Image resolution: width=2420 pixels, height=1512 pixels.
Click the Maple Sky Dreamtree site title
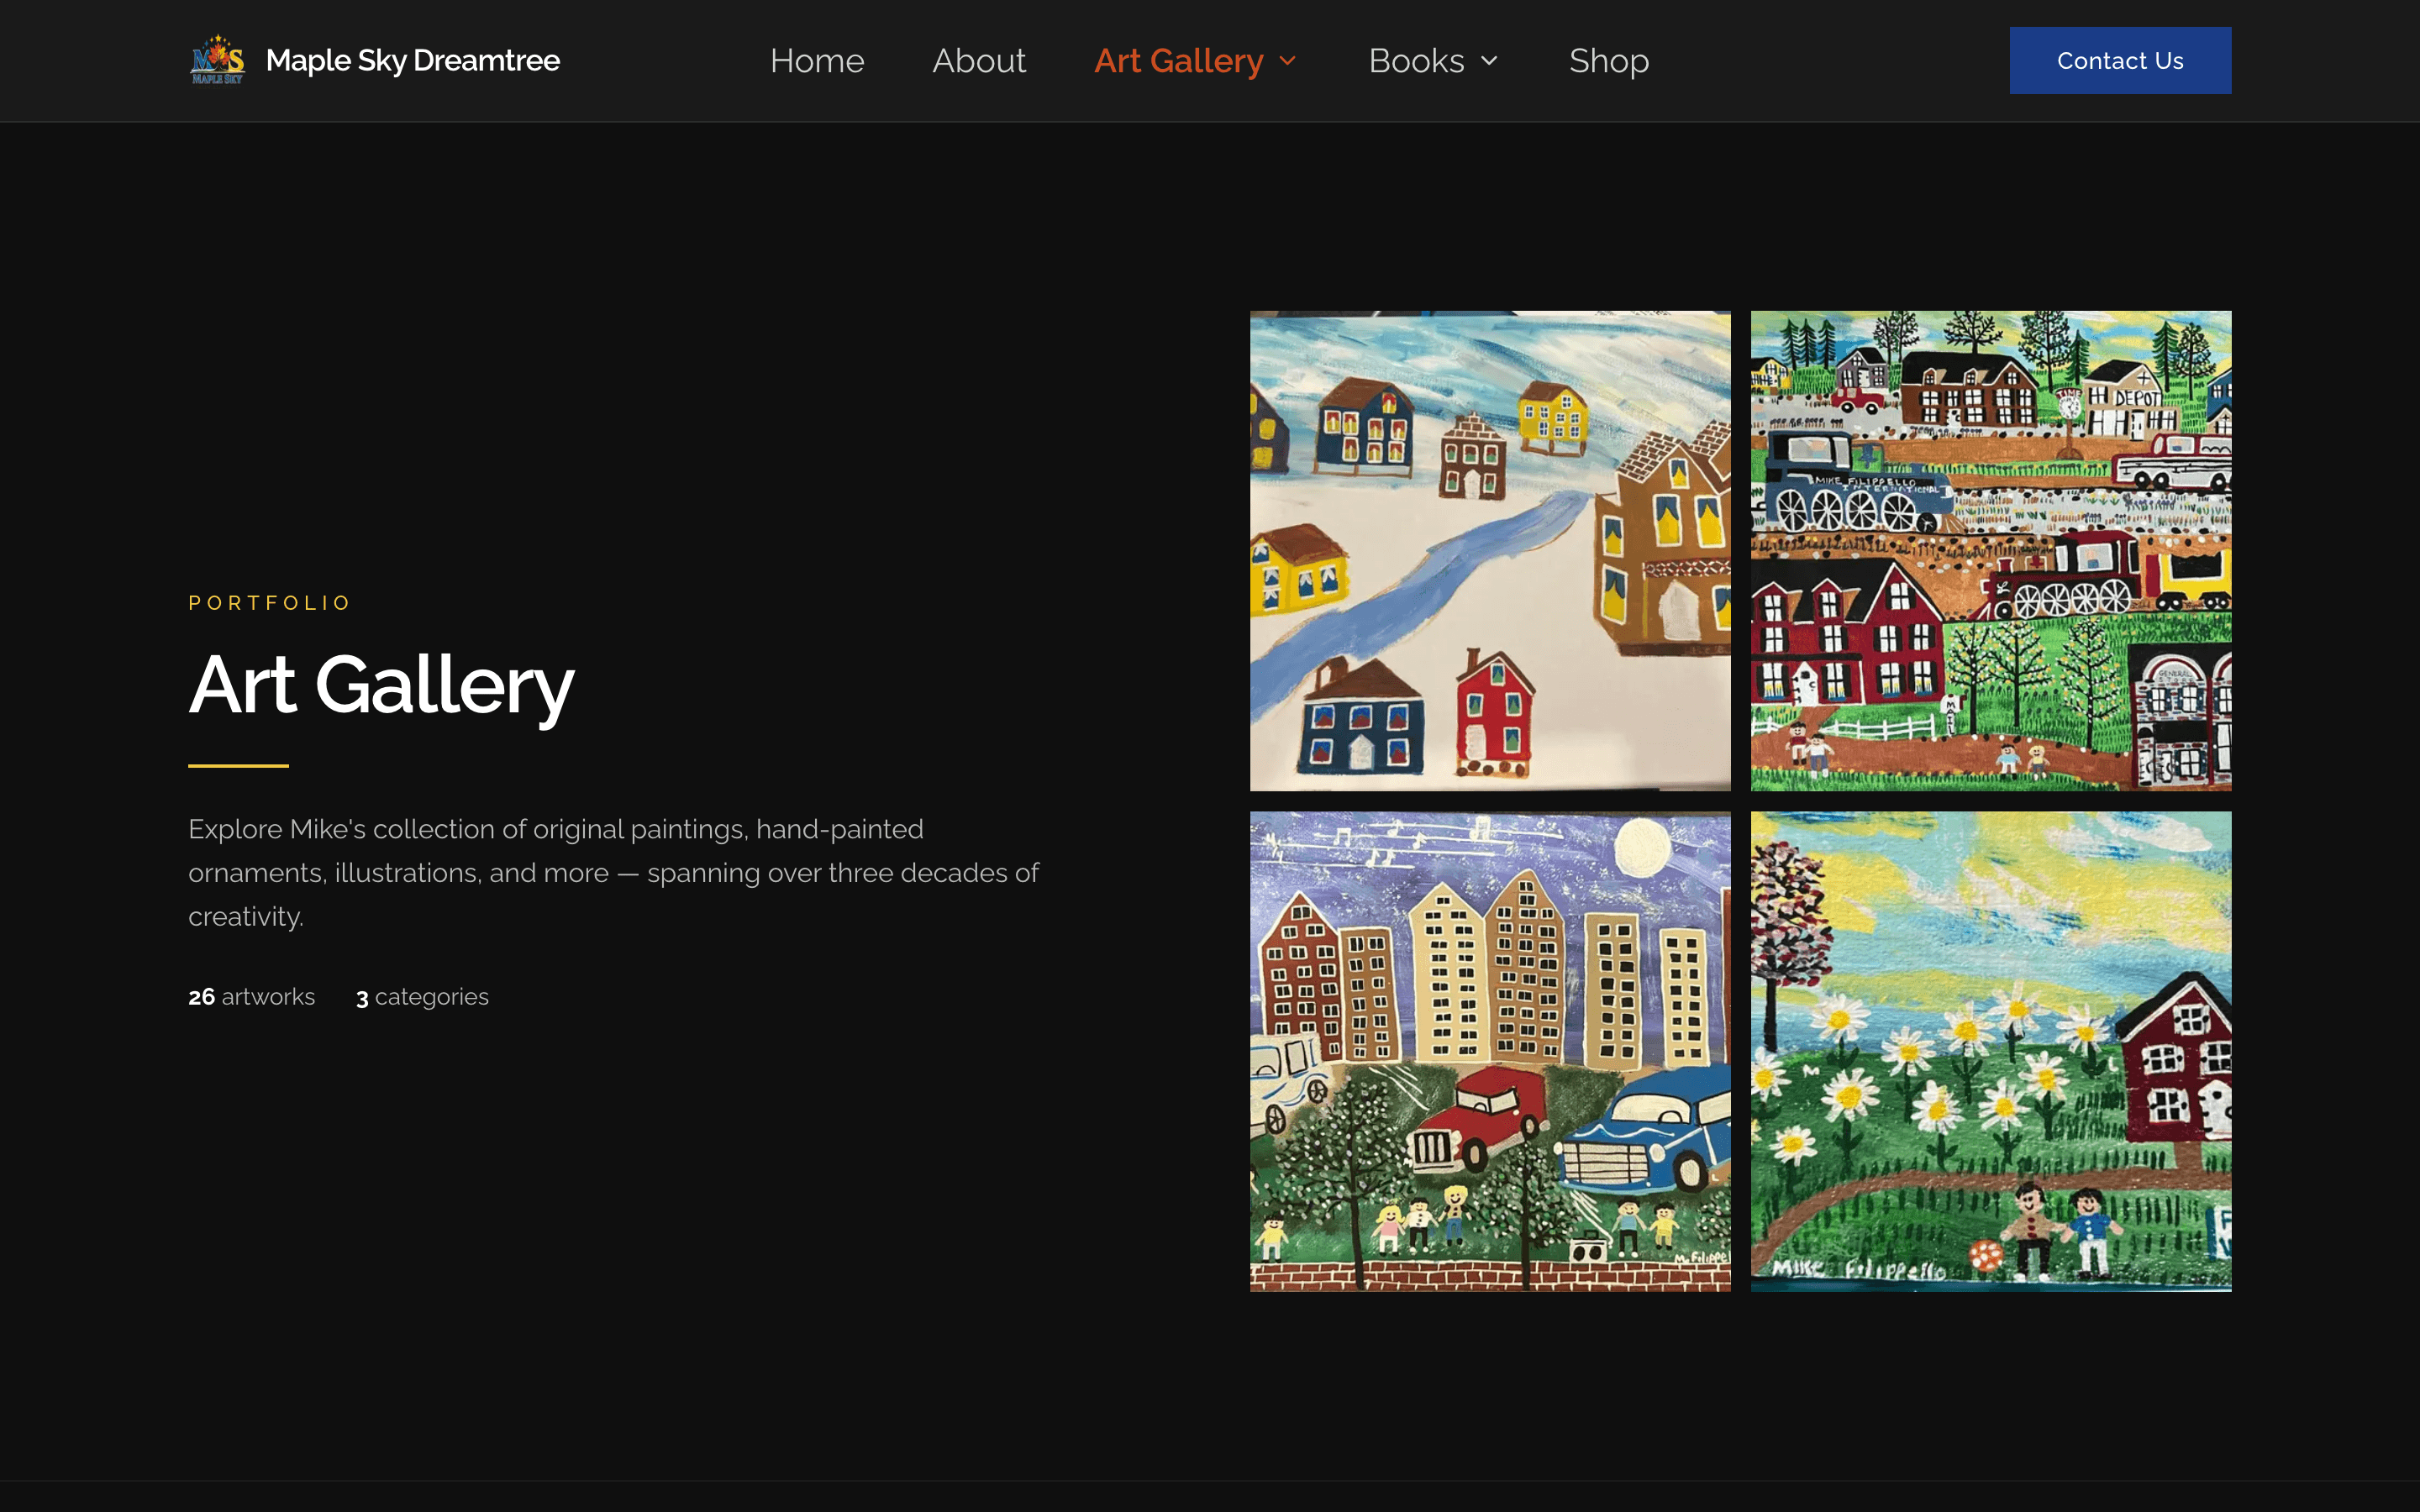(x=412, y=60)
